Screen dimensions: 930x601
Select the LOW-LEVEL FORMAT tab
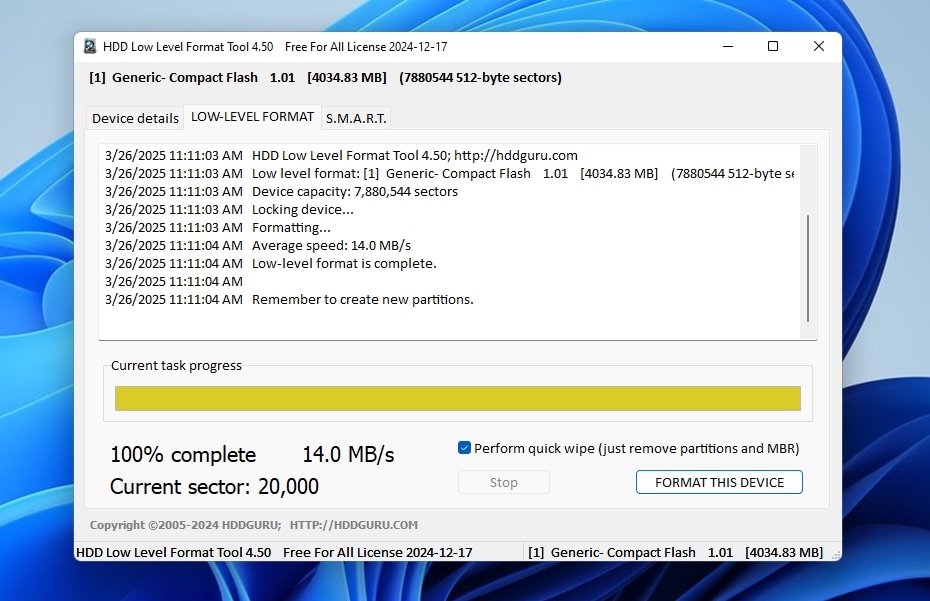point(252,116)
